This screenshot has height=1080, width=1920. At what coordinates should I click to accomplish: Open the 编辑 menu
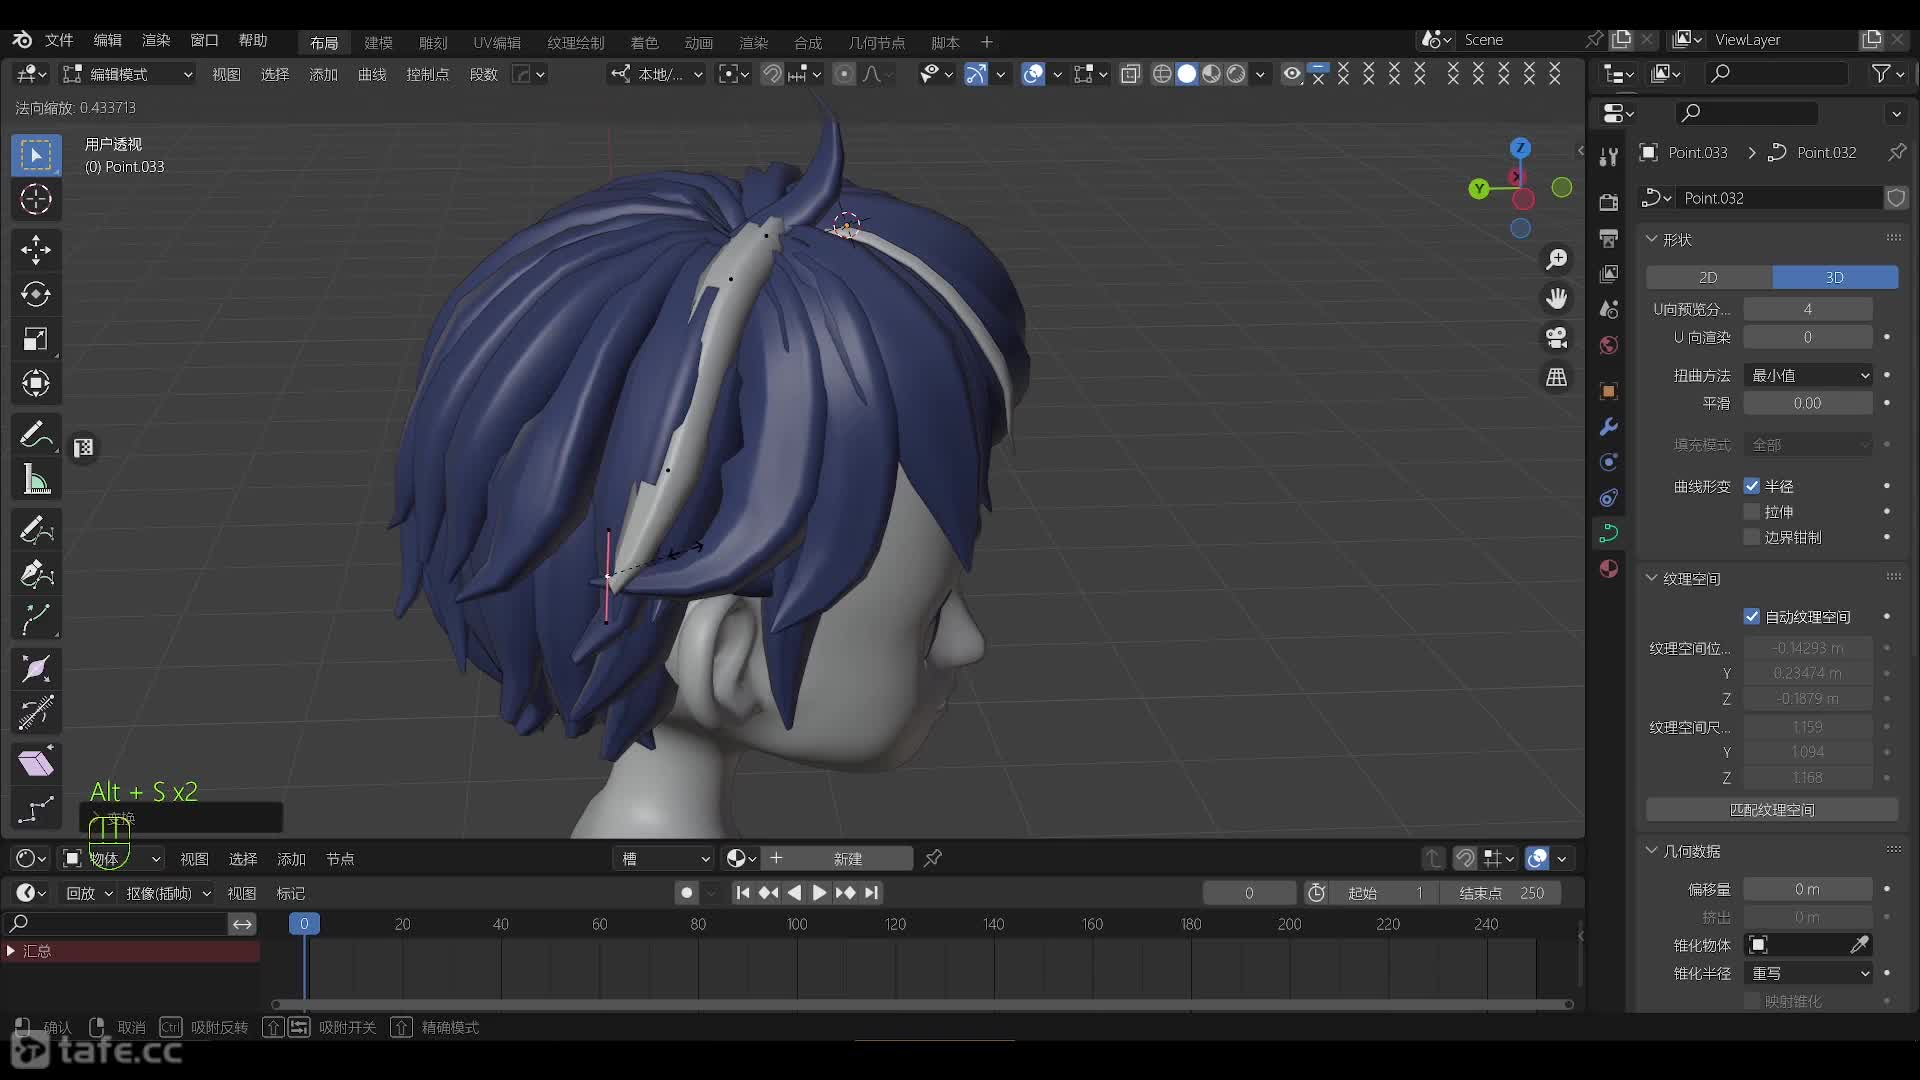click(107, 40)
